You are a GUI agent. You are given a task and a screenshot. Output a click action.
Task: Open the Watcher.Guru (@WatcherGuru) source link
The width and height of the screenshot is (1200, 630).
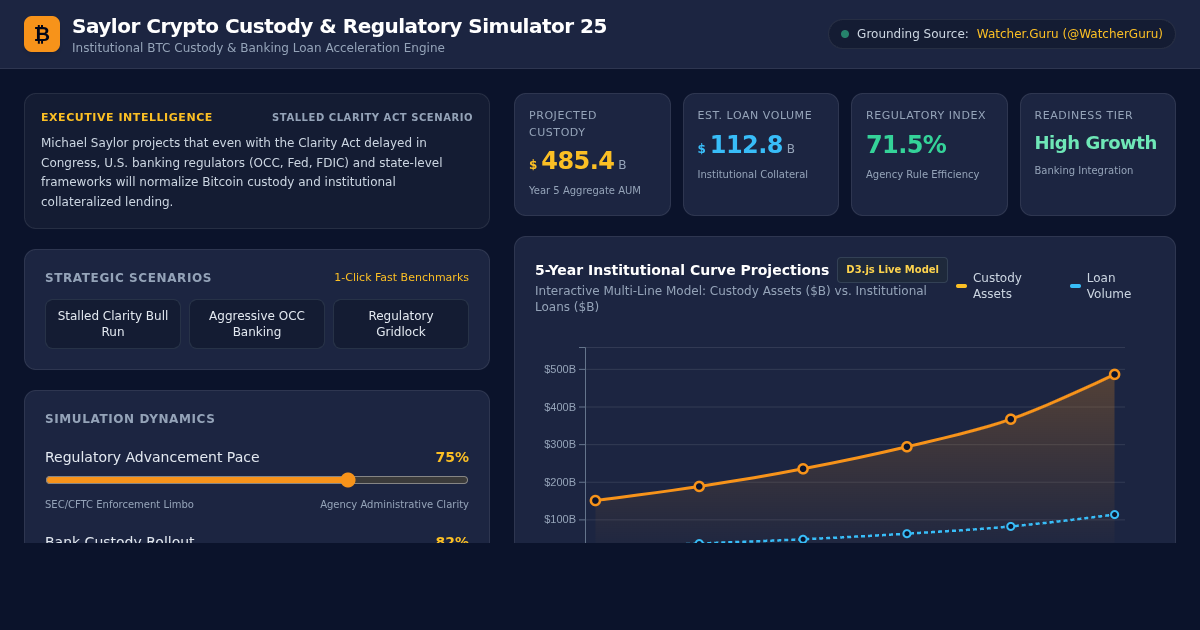point(1069,34)
